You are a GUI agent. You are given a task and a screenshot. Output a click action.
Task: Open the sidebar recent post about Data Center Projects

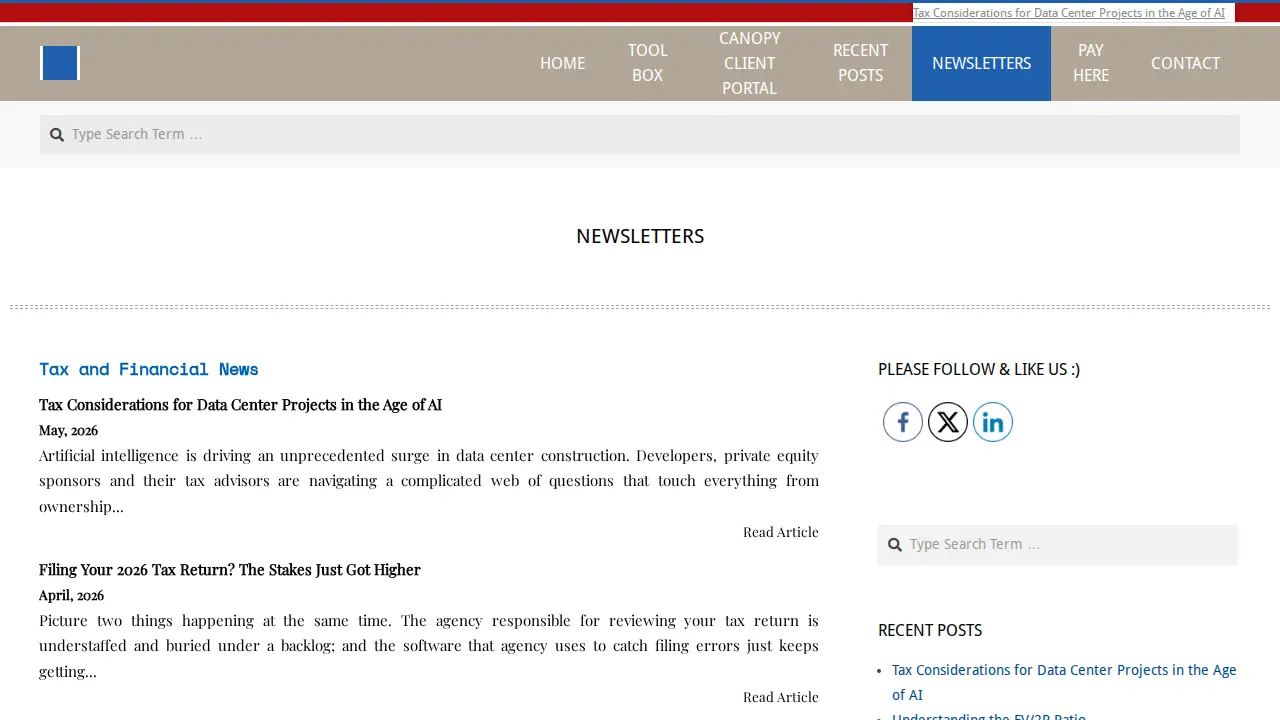pyautogui.click(x=1064, y=682)
